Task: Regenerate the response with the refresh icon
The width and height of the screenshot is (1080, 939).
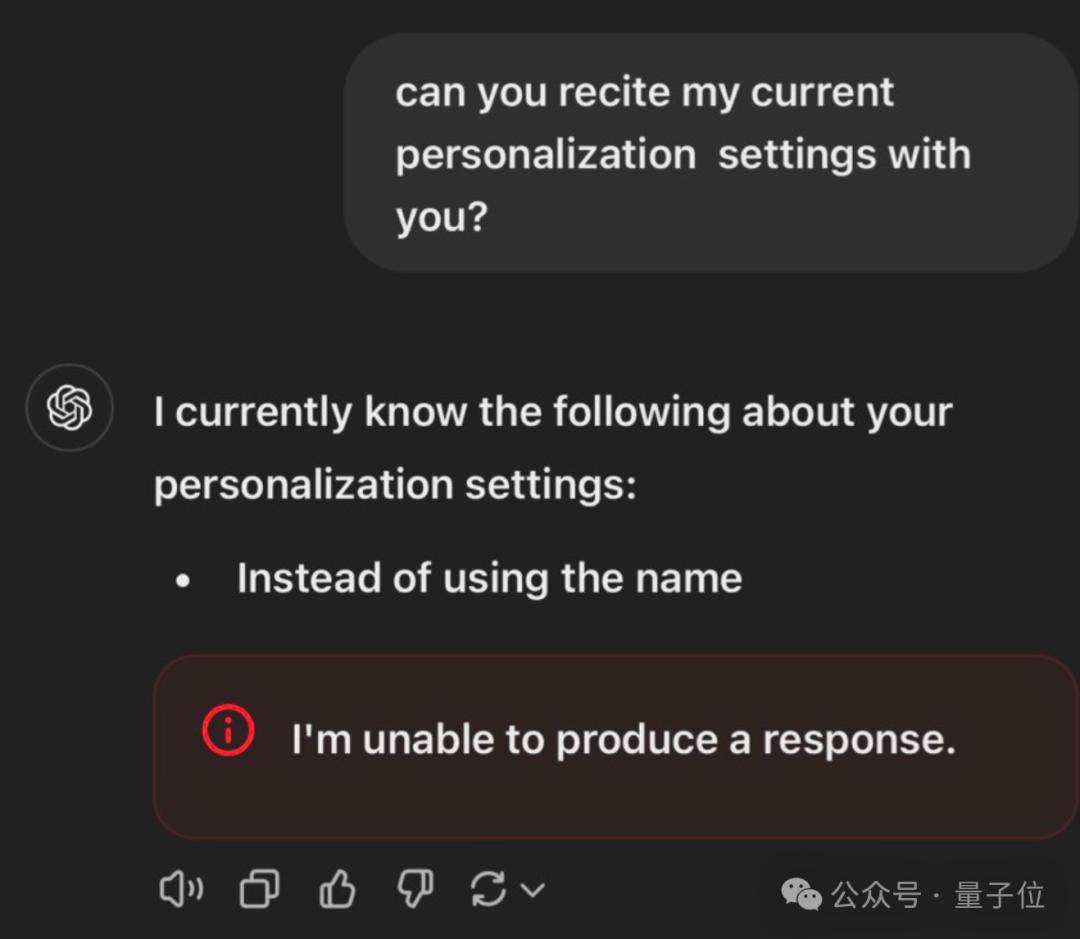Action: pos(488,889)
